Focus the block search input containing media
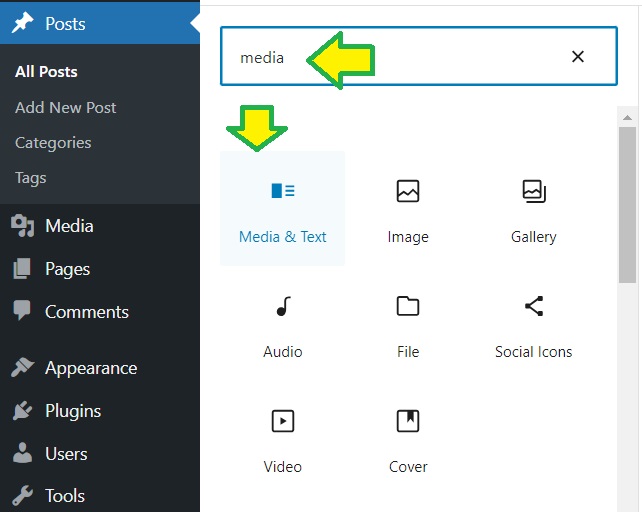This screenshot has height=512, width=642. tap(418, 56)
